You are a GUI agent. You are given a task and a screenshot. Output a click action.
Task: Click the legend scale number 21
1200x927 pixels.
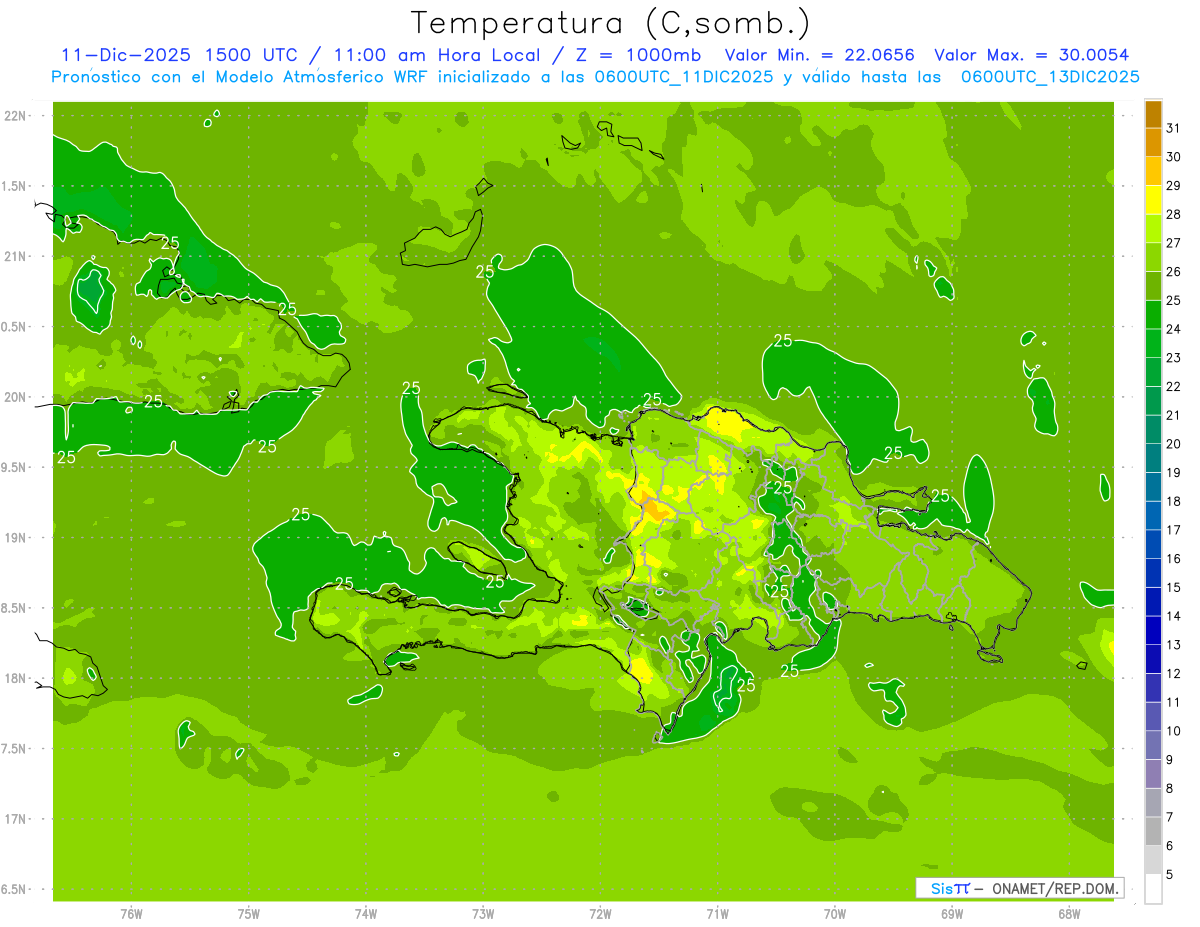[x=1174, y=415]
